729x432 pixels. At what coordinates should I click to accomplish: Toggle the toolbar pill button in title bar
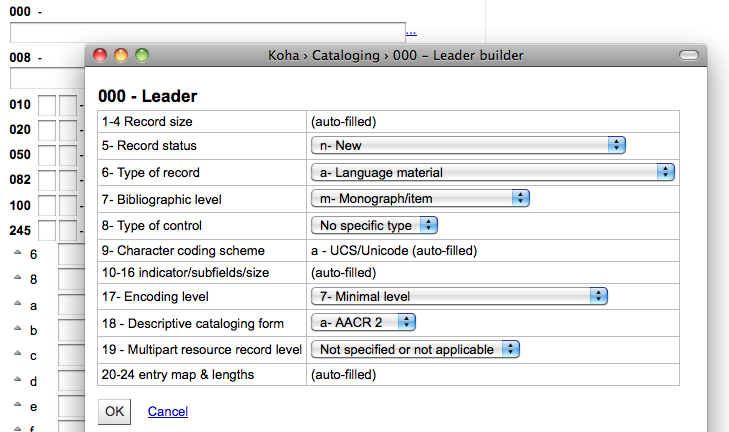coord(687,54)
